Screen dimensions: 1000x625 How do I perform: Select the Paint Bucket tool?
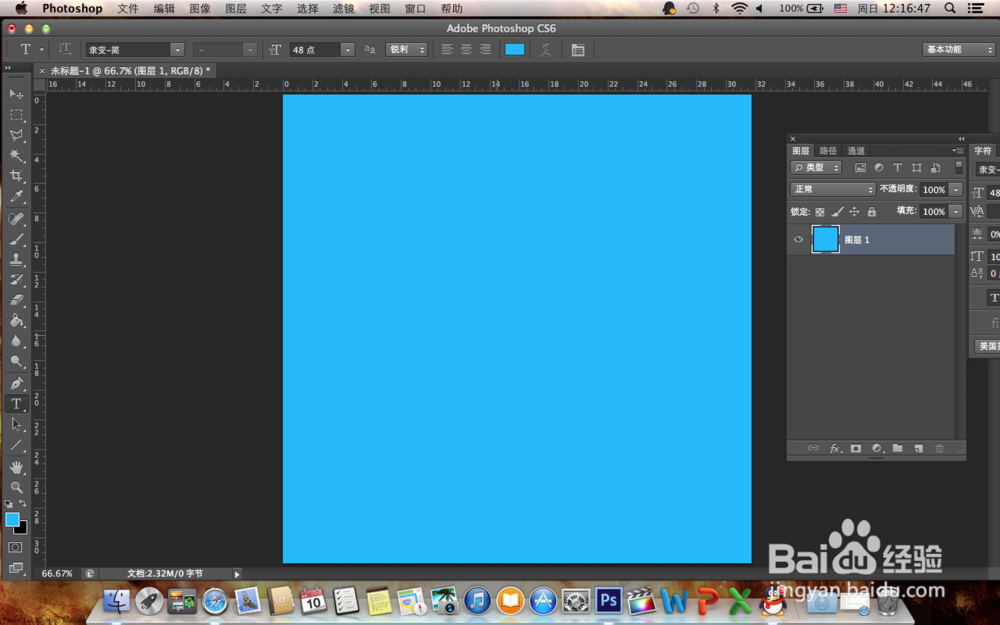pyautogui.click(x=17, y=320)
